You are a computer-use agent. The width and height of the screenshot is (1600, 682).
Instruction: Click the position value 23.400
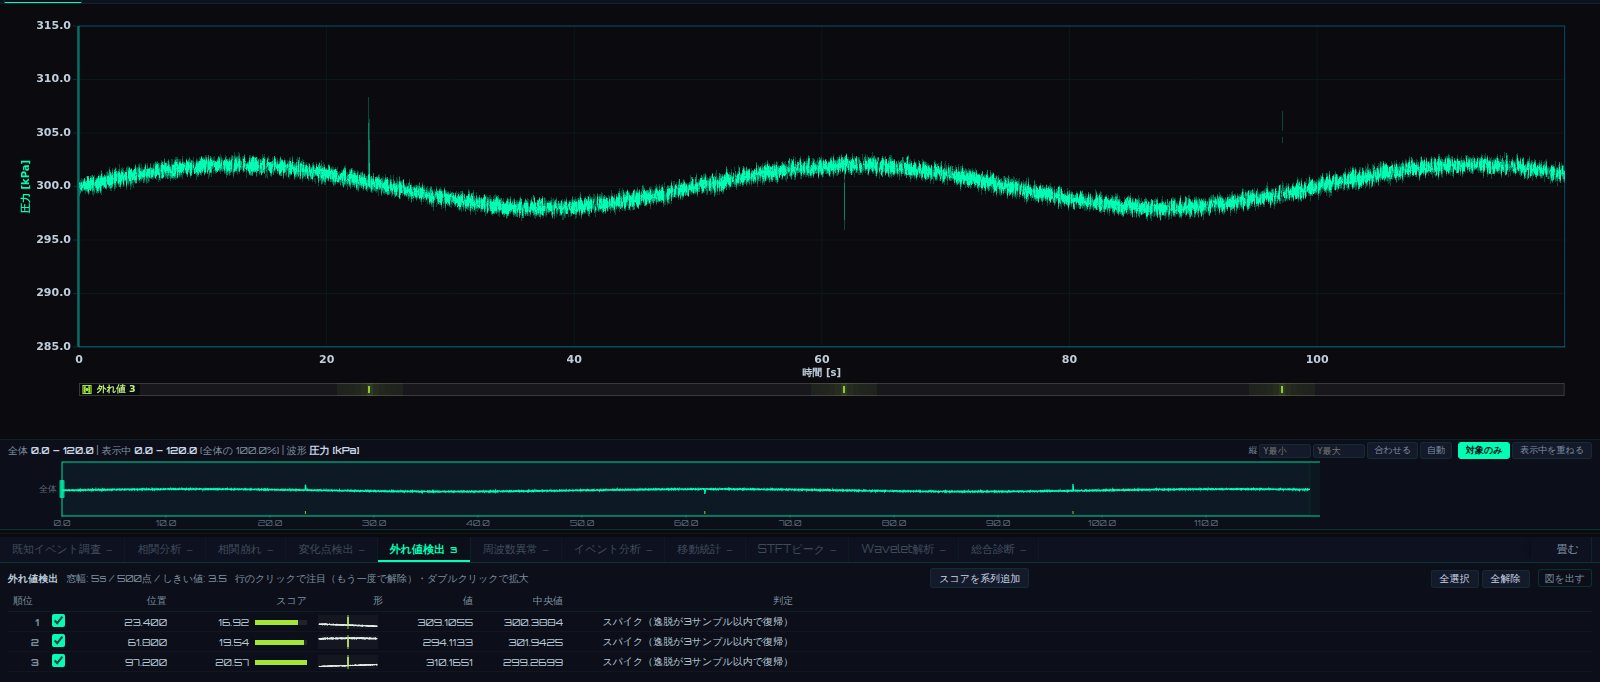tap(146, 622)
